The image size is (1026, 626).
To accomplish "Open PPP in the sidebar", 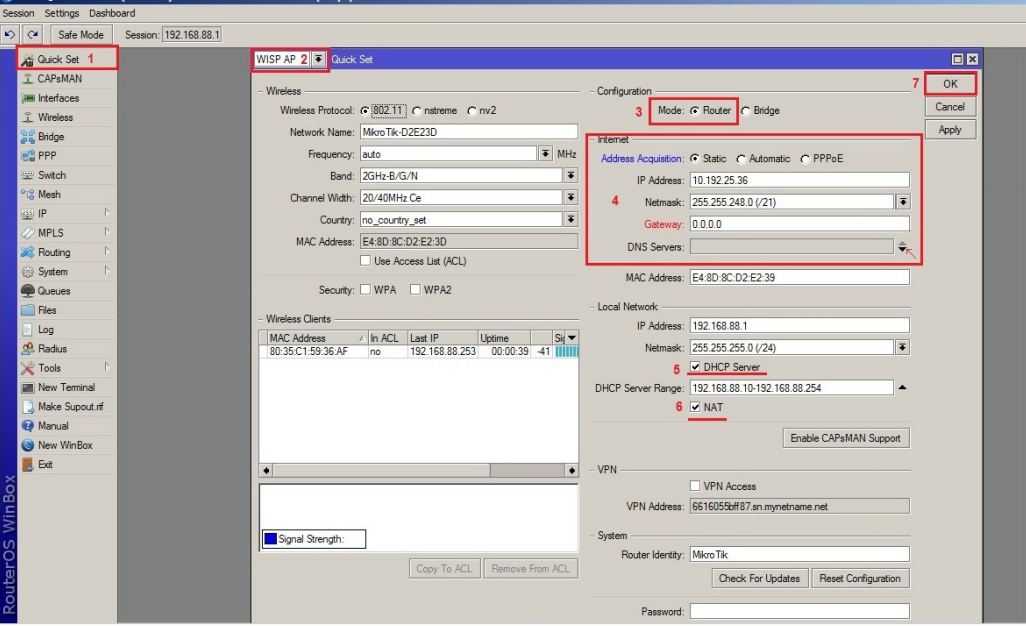I will coord(67,156).
